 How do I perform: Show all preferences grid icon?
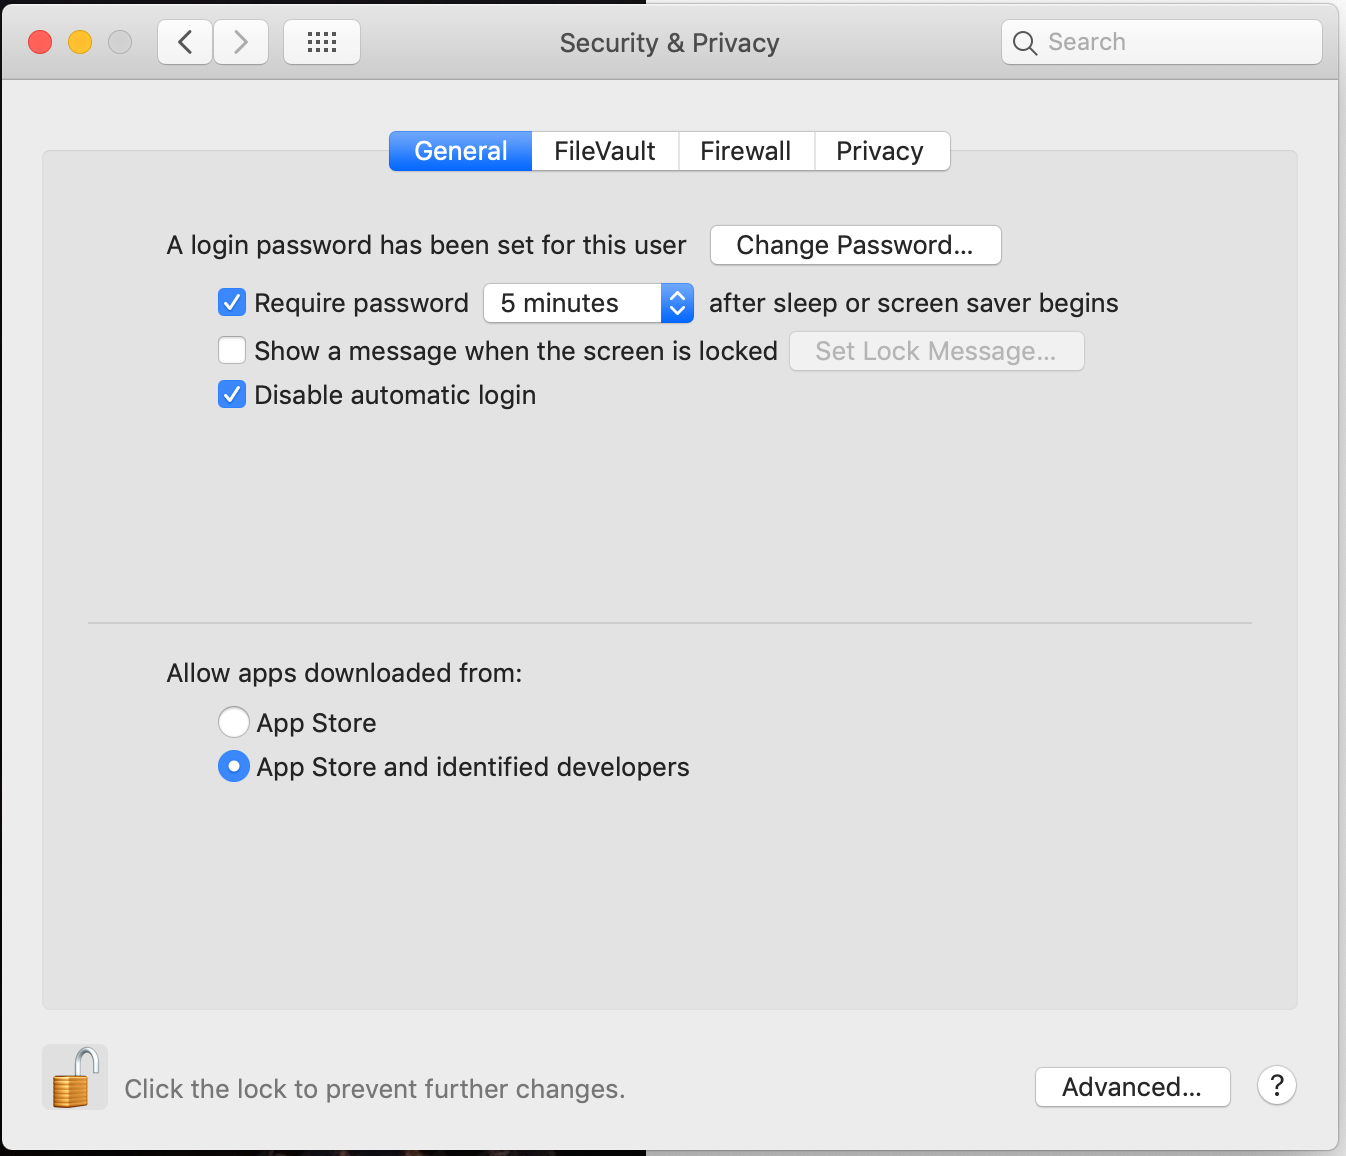pyautogui.click(x=322, y=42)
